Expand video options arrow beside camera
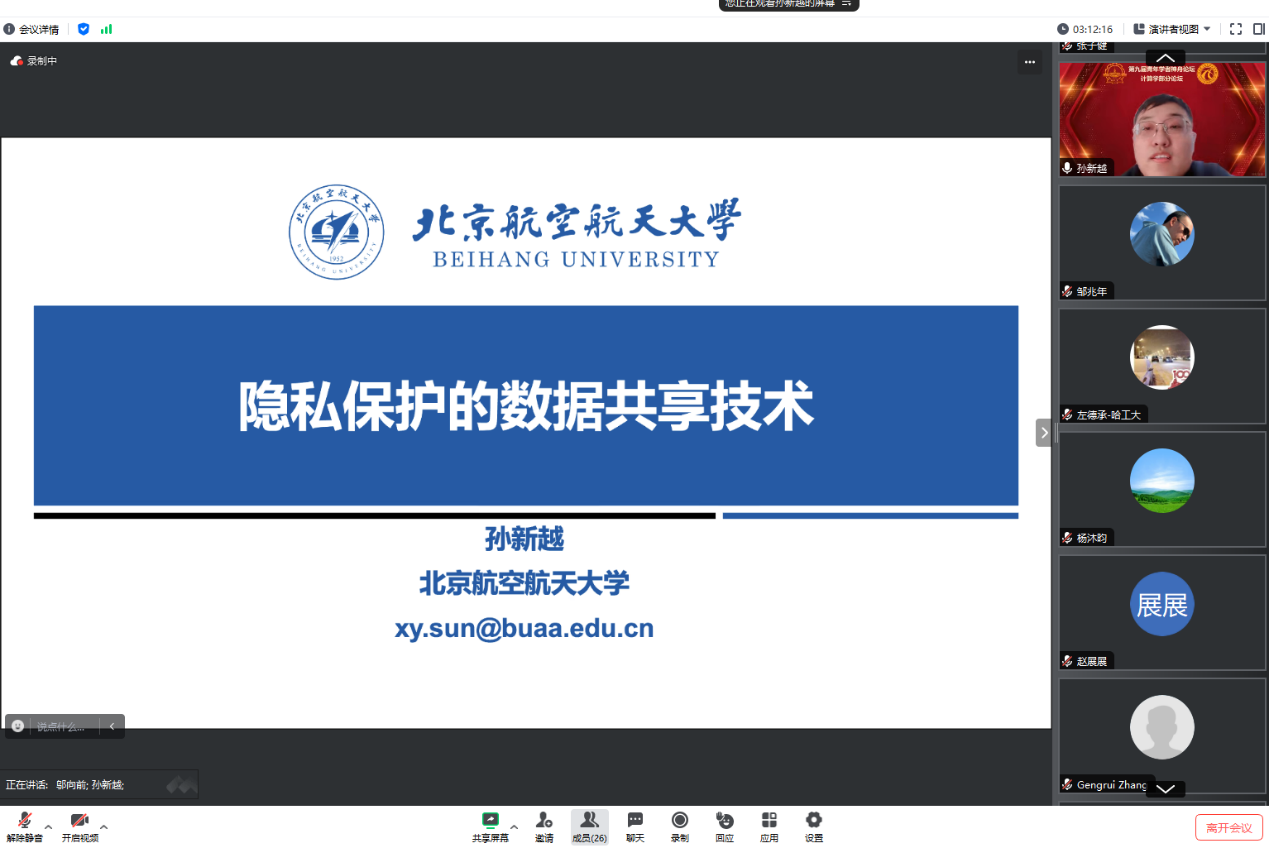This screenshot has height=848, width=1269. pyautogui.click(x=104, y=827)
